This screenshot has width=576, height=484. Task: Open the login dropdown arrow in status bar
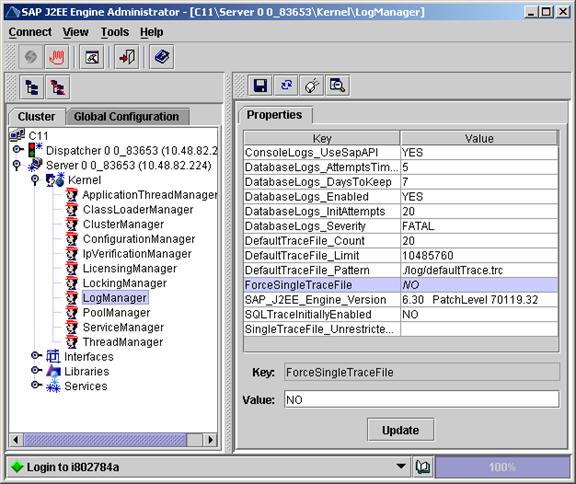coord(401,467)
